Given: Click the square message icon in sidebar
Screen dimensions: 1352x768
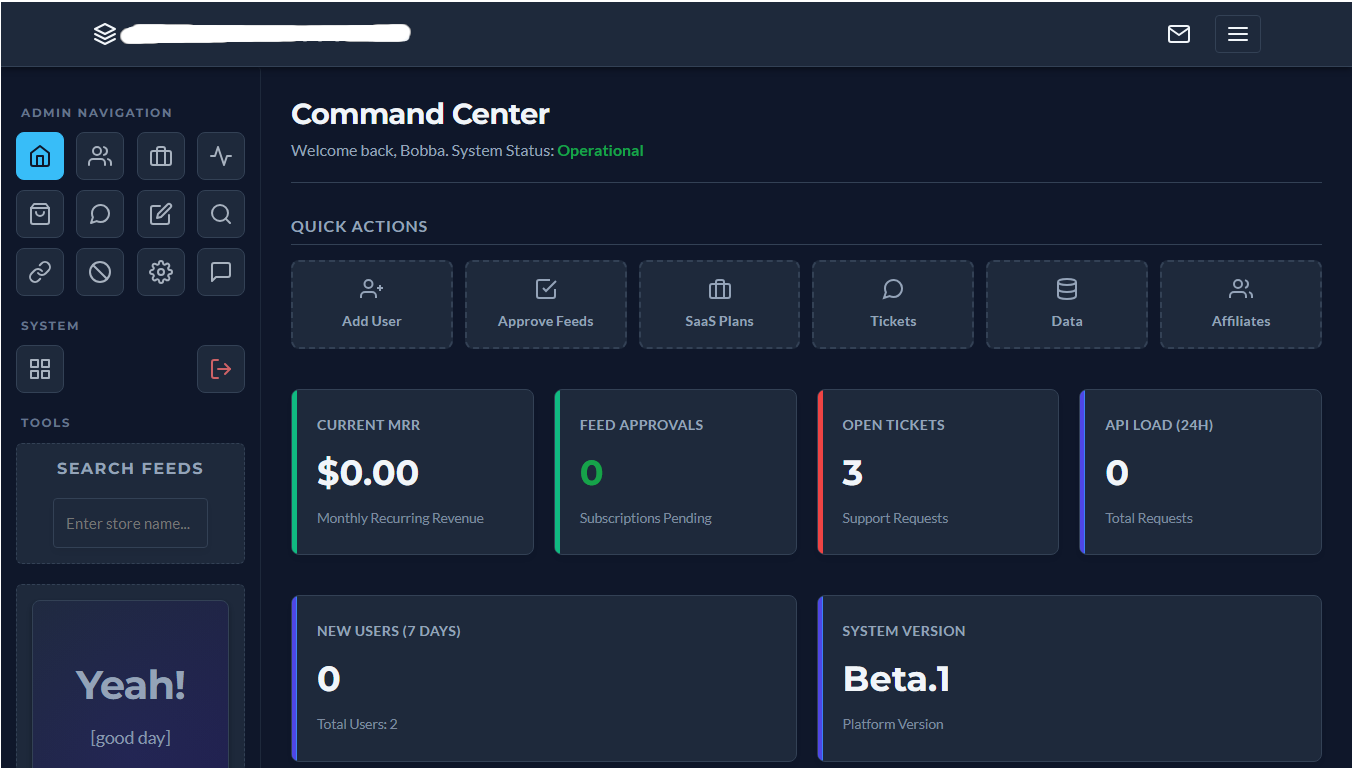Looking at the screenshot, I should click(221, 272).
